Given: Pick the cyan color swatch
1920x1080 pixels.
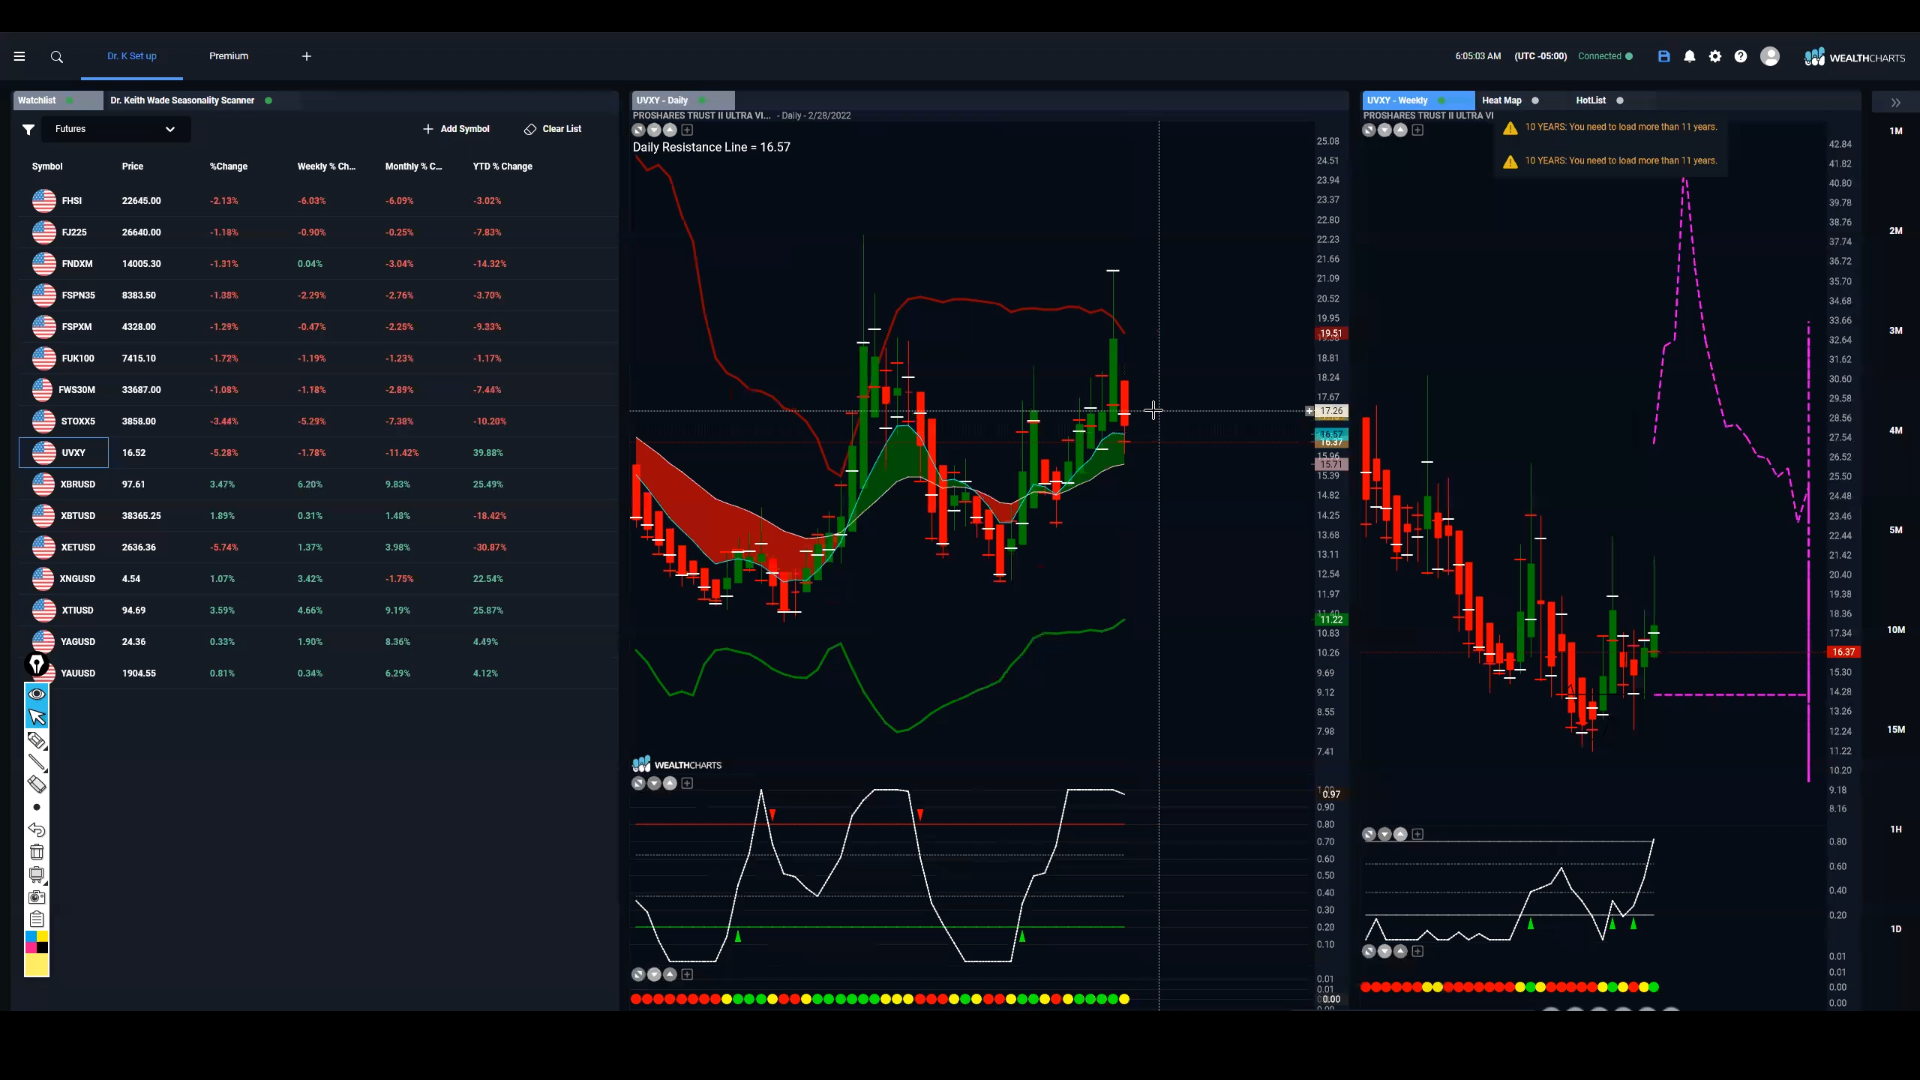Looking at the screenshot, I should [x=30, y=937].
